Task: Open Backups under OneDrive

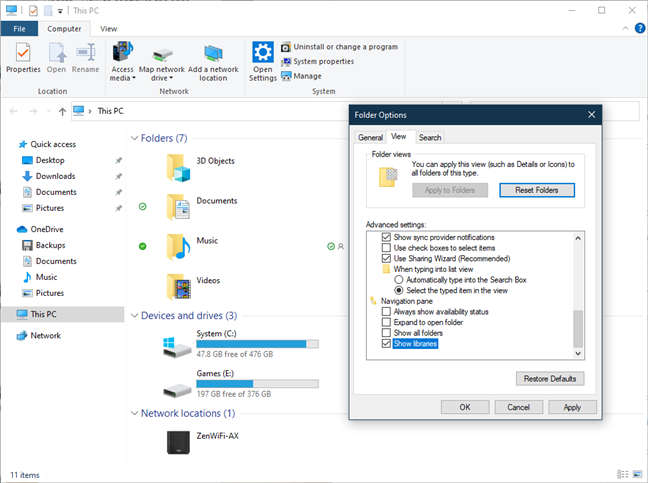Action: click(x=50, y=245)
